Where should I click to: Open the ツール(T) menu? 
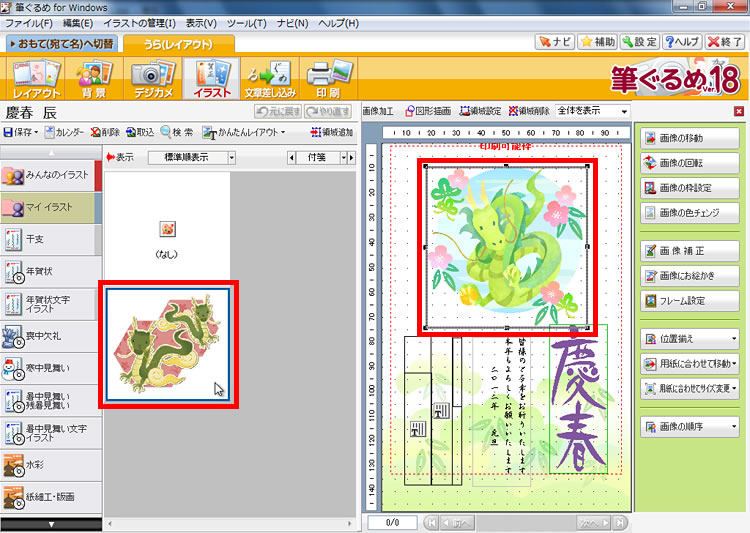pos(246,23)
